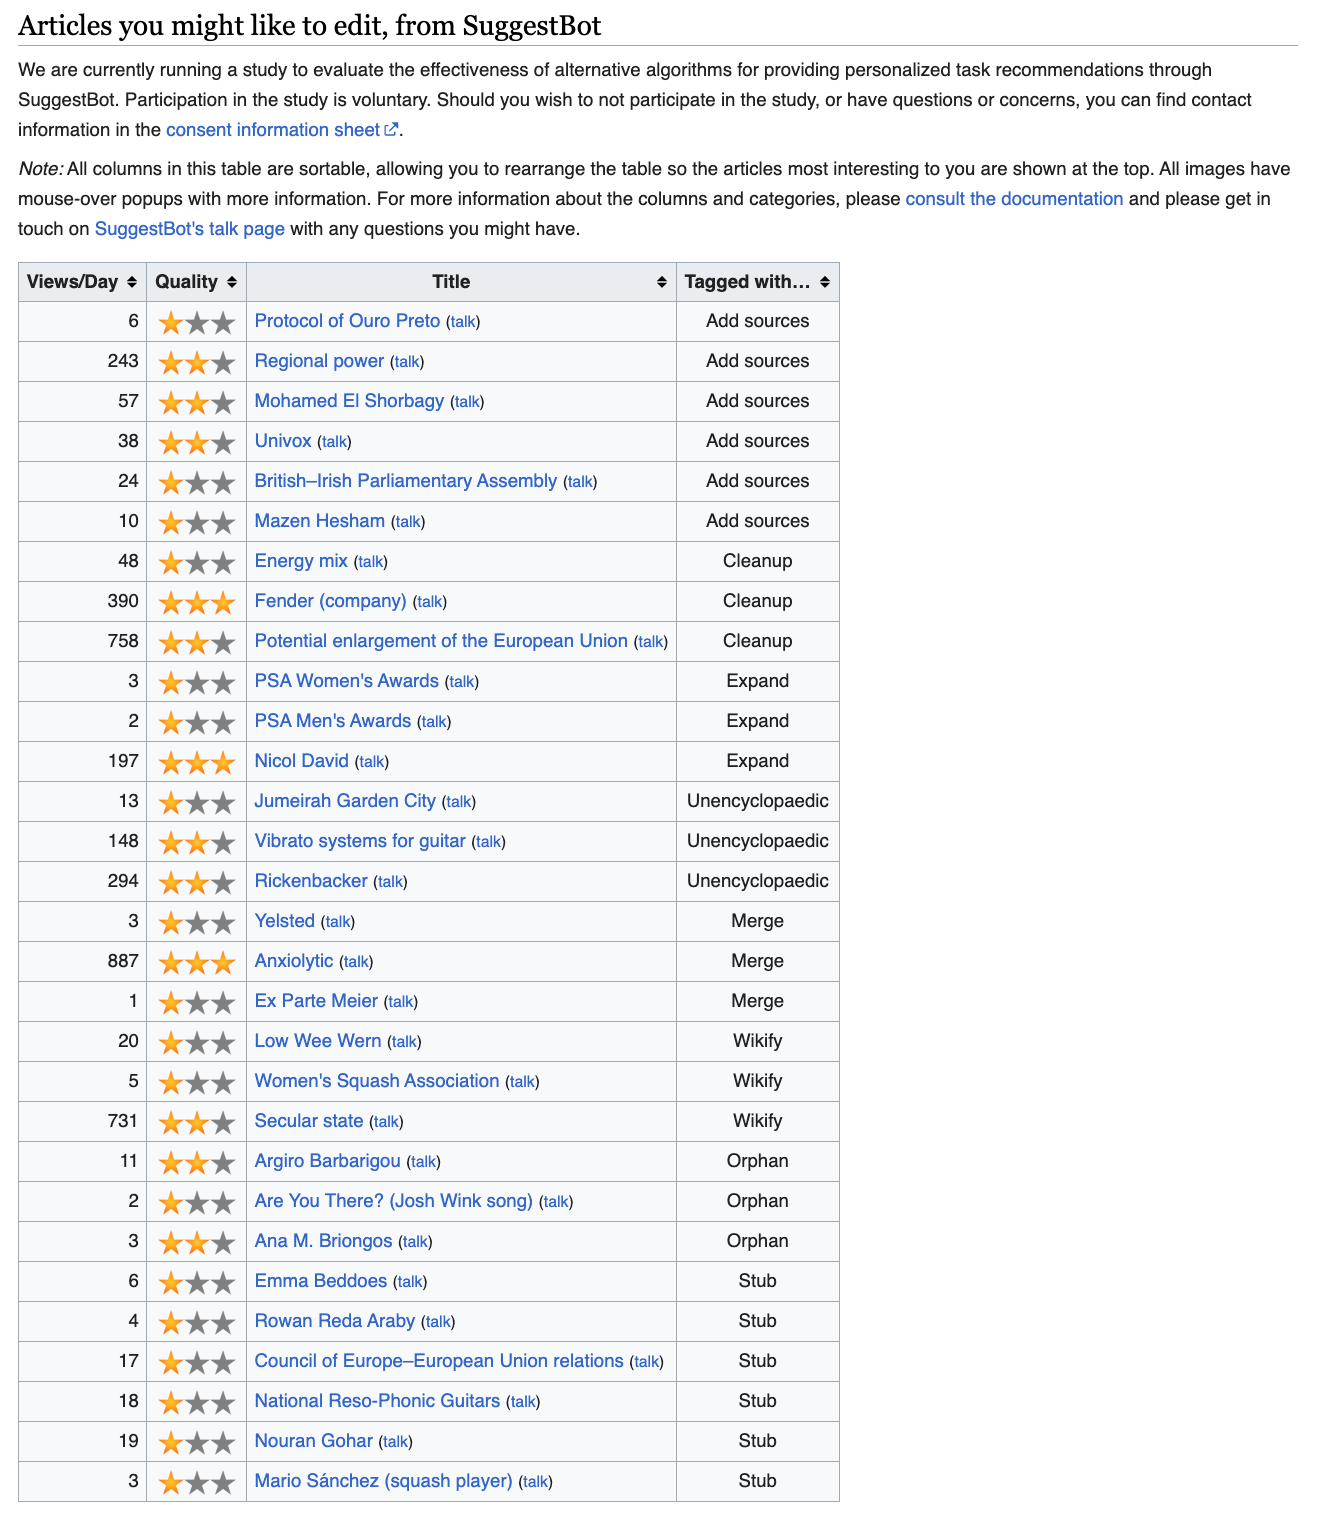Open consult the documentation link
Viewport: 1322px width, 1518px height.
(1014, 199)
